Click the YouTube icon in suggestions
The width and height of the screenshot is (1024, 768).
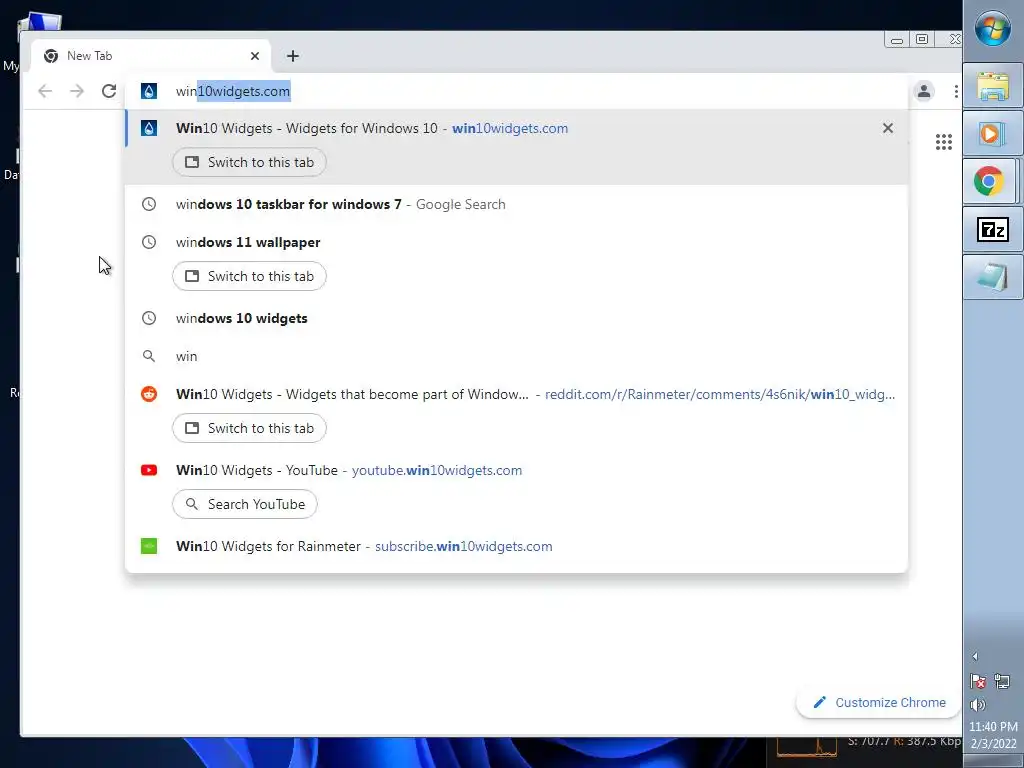tap(149, 470)
